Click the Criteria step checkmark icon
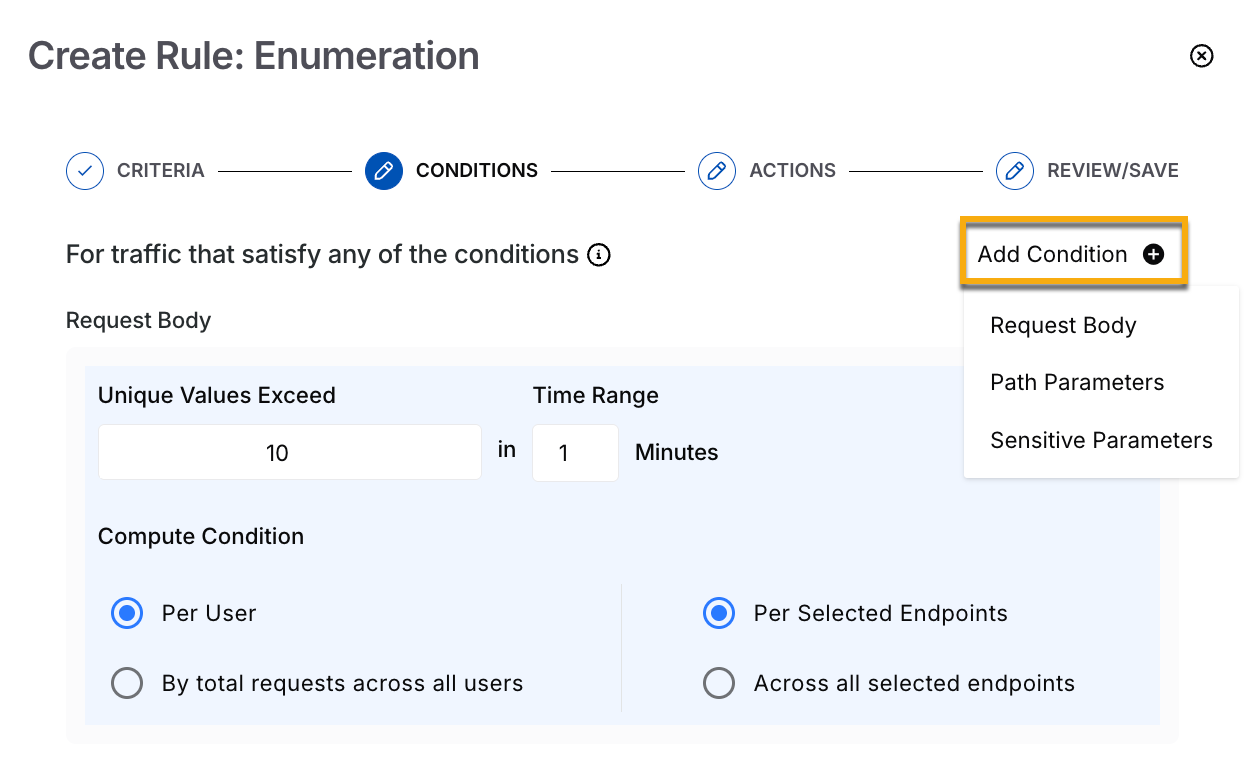Screen dimensions: 1250x758 [x=85, y=171]
